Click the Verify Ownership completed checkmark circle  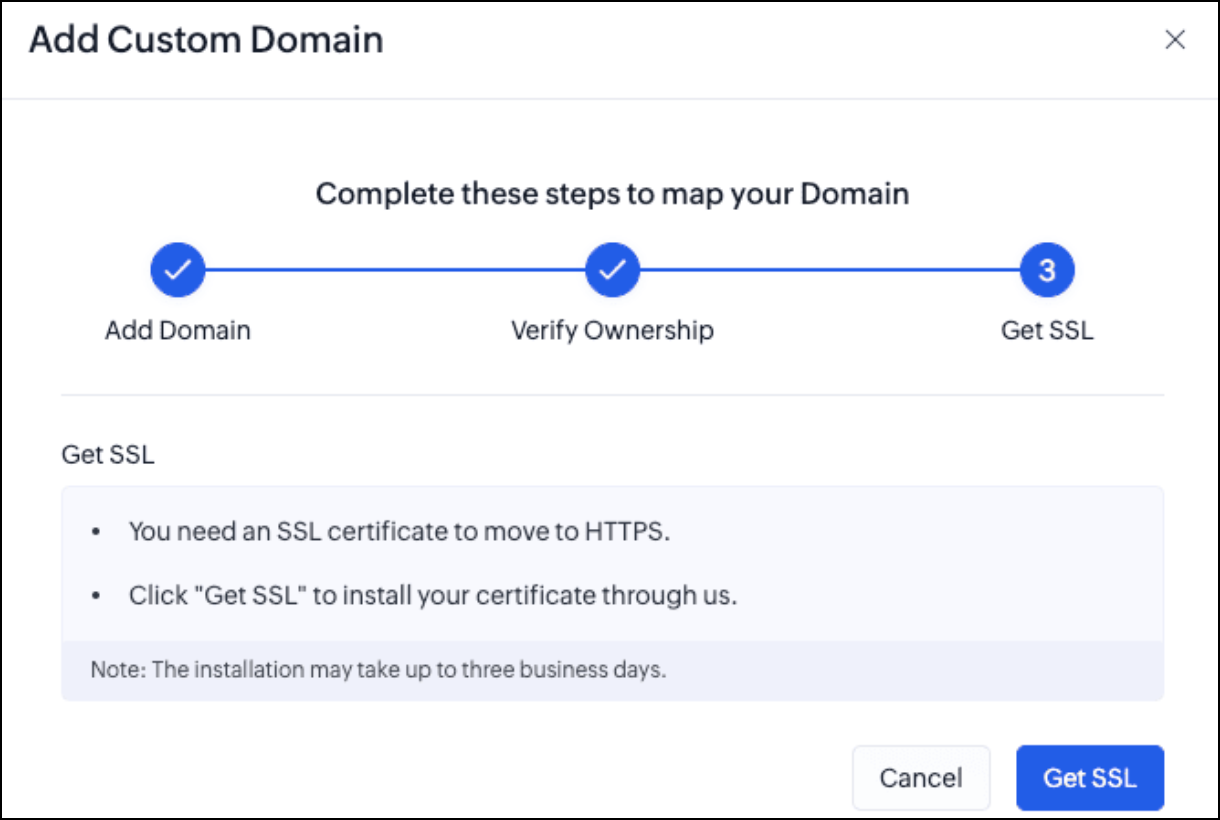pyautogui.click(x=612, y=270)
